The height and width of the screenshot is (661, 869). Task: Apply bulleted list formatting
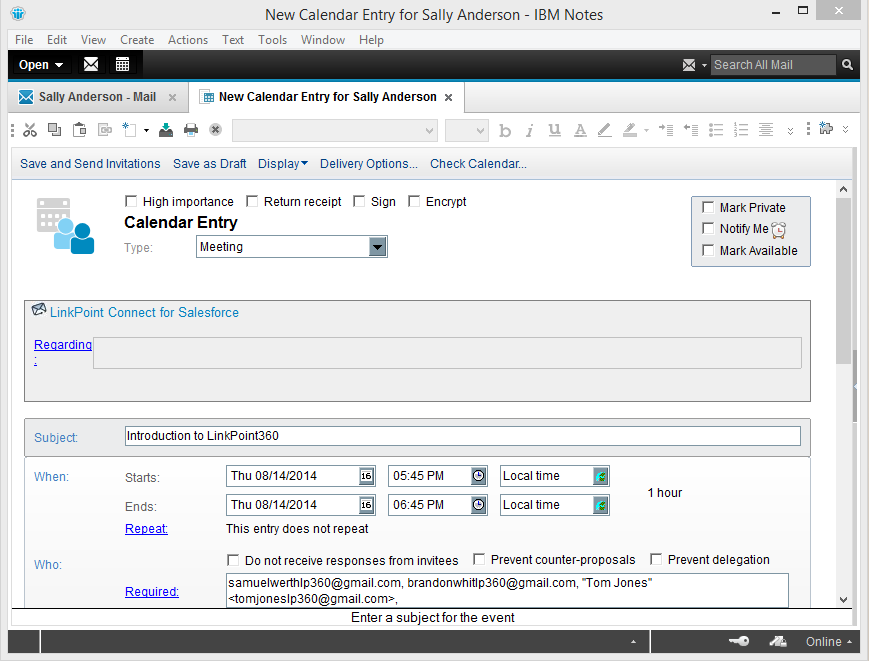716,130
